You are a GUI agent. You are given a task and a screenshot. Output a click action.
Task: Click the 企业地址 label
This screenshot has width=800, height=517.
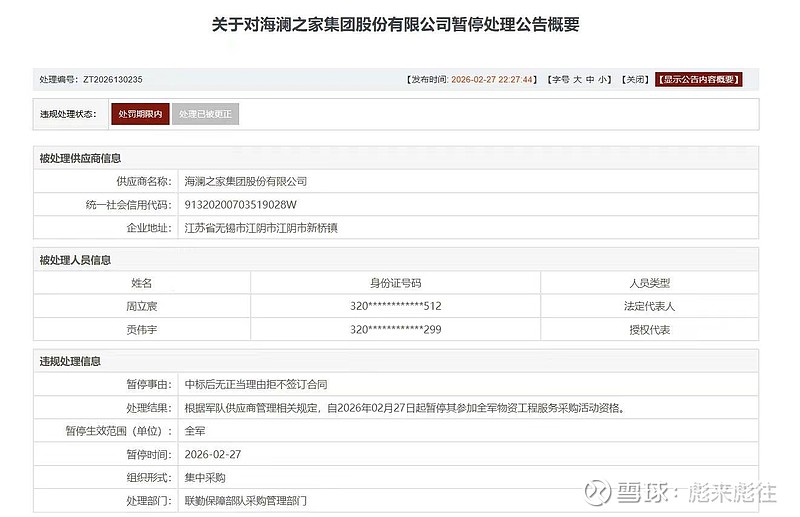click(x=149, y=228)
